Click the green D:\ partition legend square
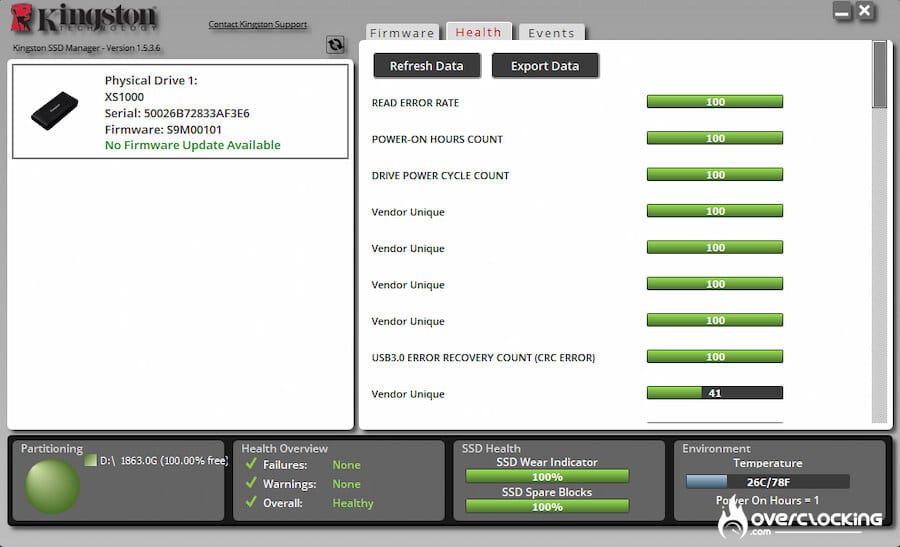Viewport: 900px width, 547px height. 90,460
